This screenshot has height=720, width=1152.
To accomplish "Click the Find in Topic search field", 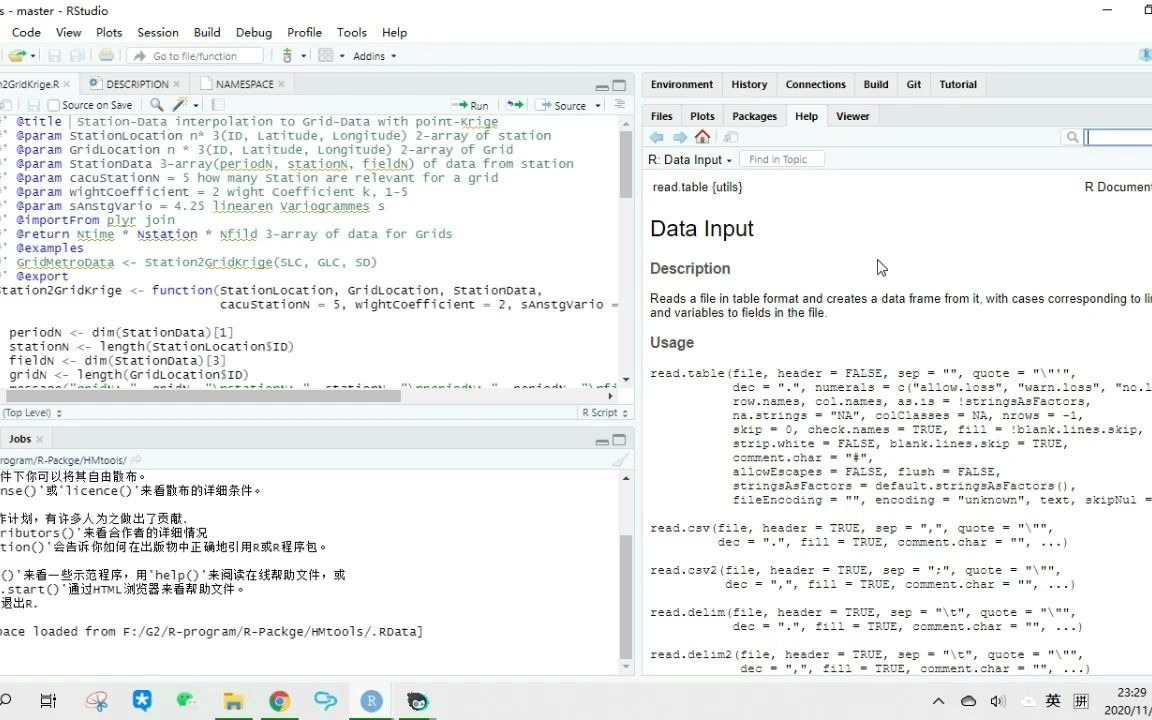I will point(783,159).
